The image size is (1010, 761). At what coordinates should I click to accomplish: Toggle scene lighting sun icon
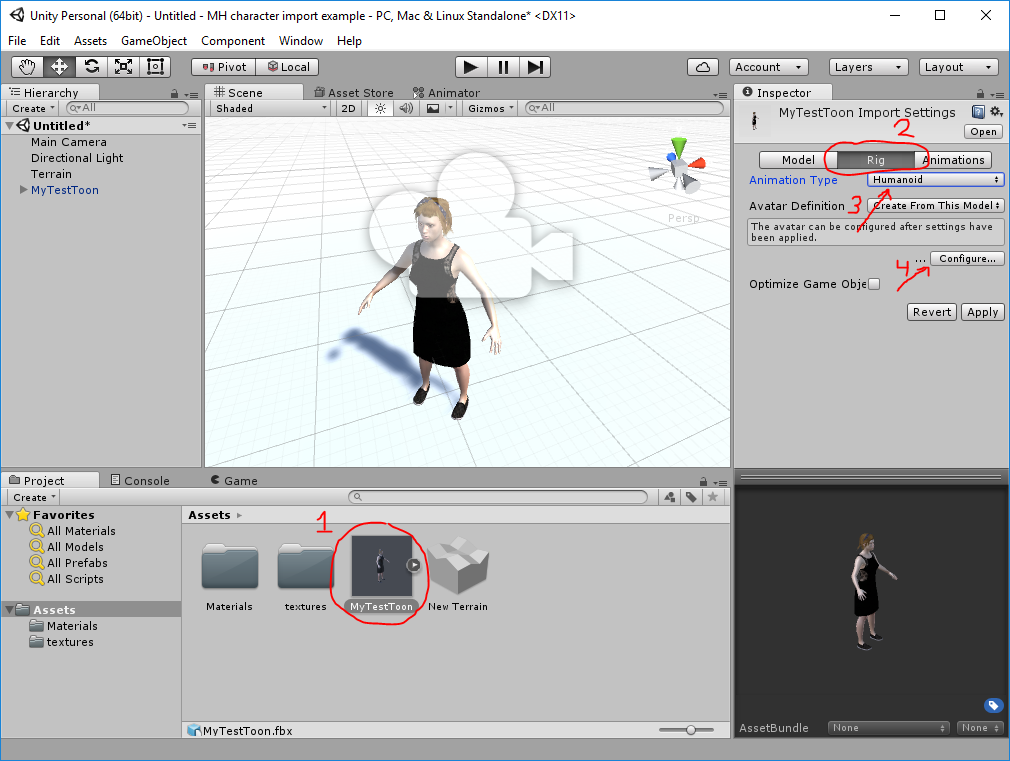click(381, 108)
